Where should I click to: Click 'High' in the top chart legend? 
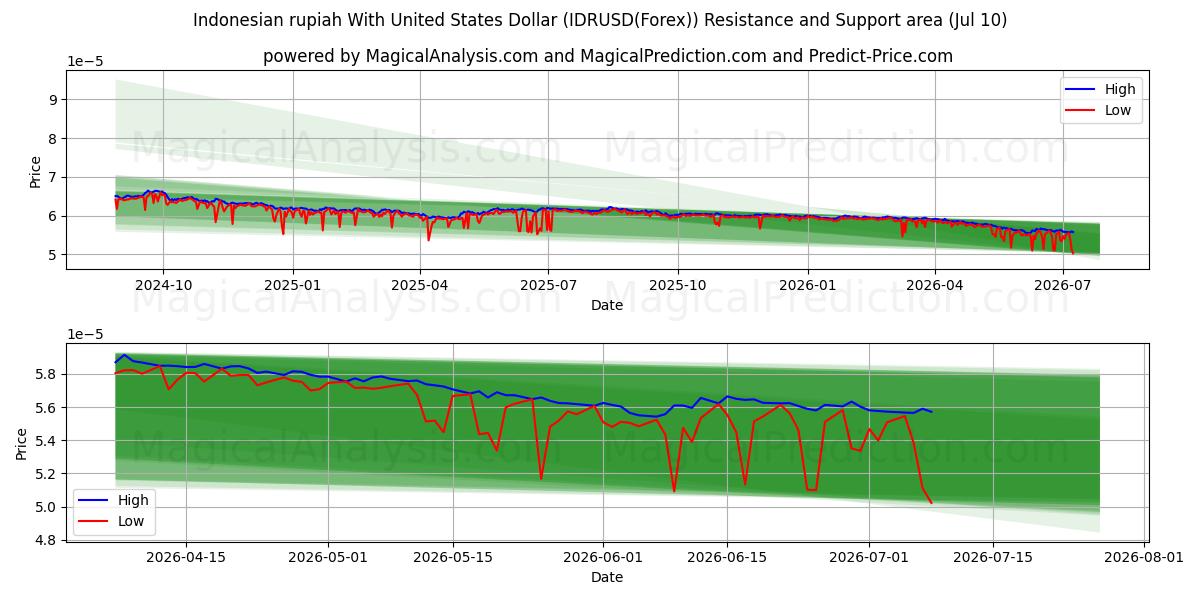point(1120,89)
